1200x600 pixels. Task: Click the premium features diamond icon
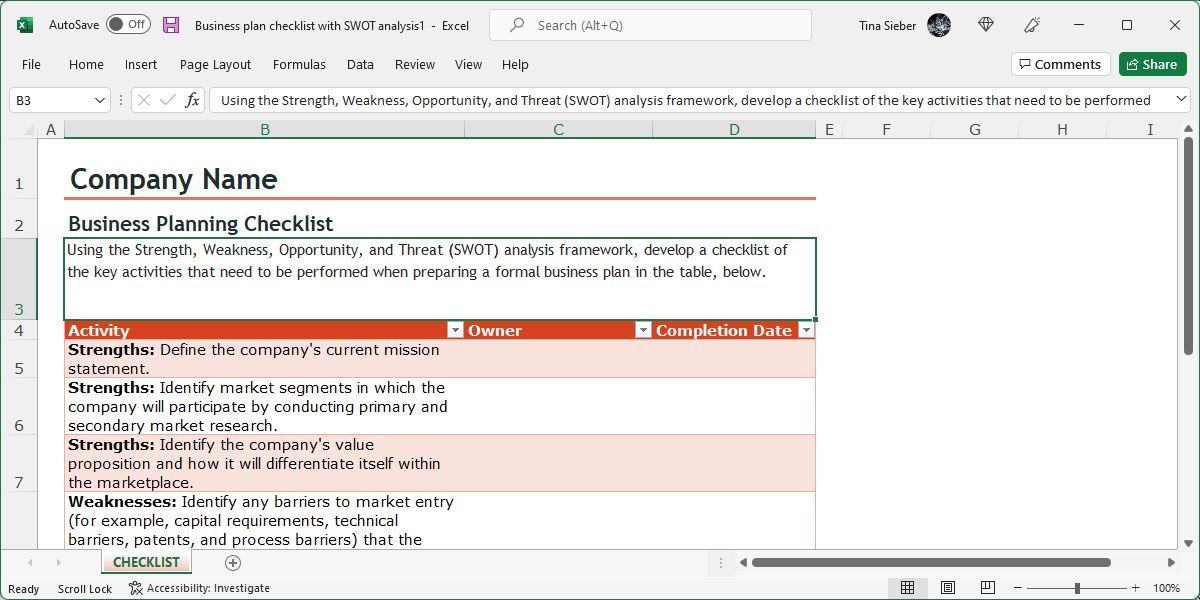(986, 25)
